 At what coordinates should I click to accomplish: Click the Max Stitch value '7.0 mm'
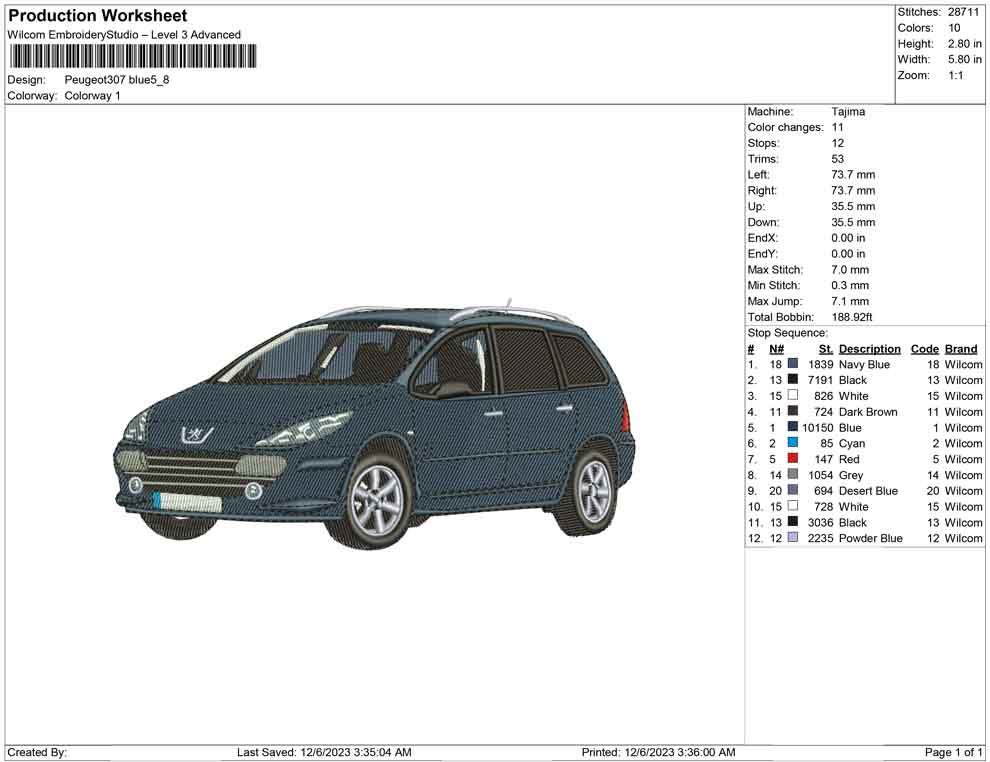pyautogui.click(x=850, y=270)
